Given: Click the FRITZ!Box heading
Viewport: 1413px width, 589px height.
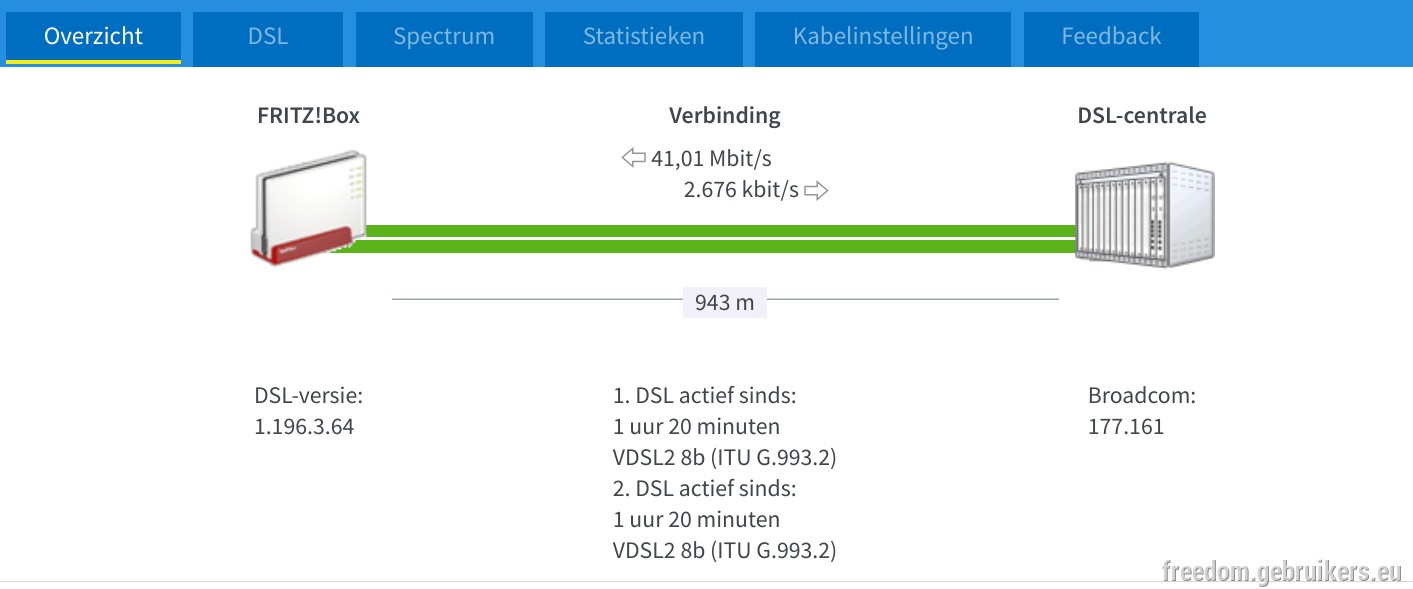Looking at the screenshot, I should coord(308,115).
